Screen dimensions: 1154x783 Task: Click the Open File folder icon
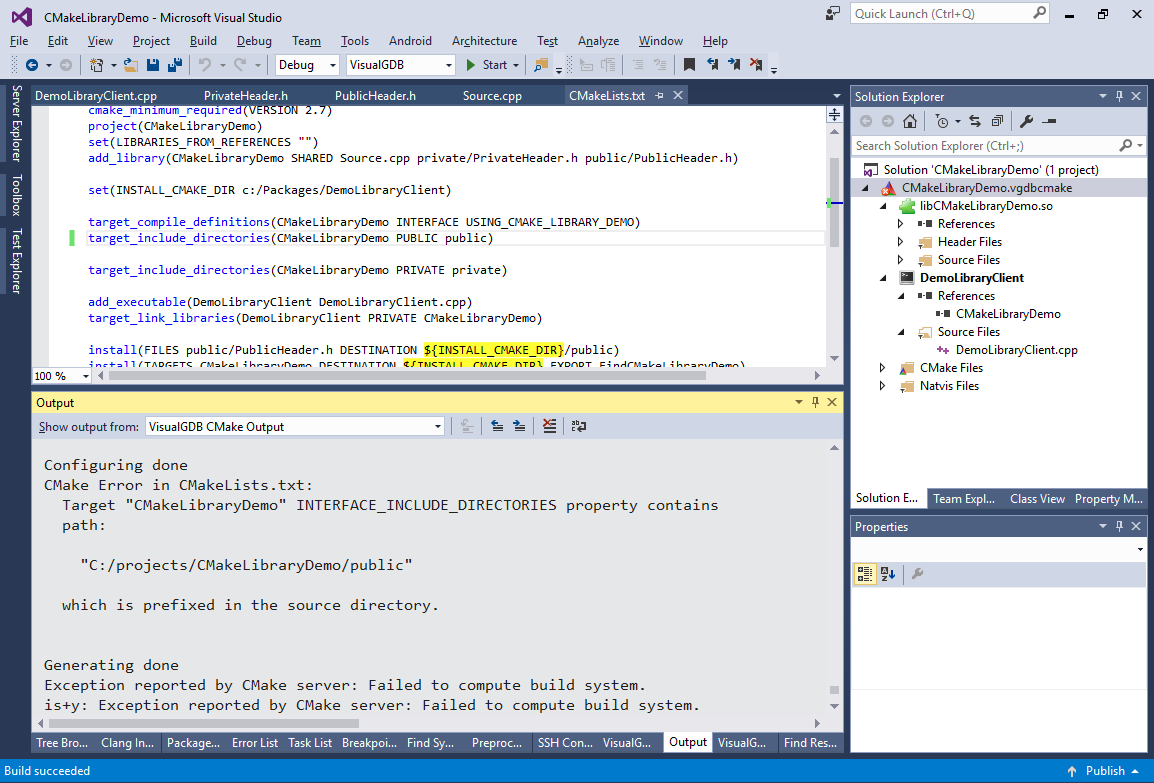[130, 65]
